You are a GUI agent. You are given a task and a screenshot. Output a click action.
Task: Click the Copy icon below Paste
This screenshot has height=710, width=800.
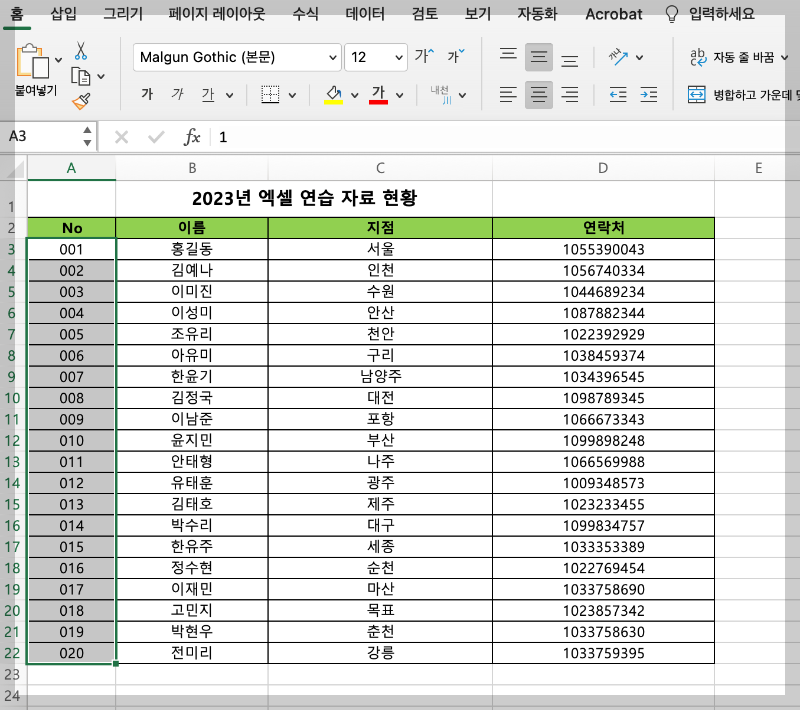click(x=82, y=78)
